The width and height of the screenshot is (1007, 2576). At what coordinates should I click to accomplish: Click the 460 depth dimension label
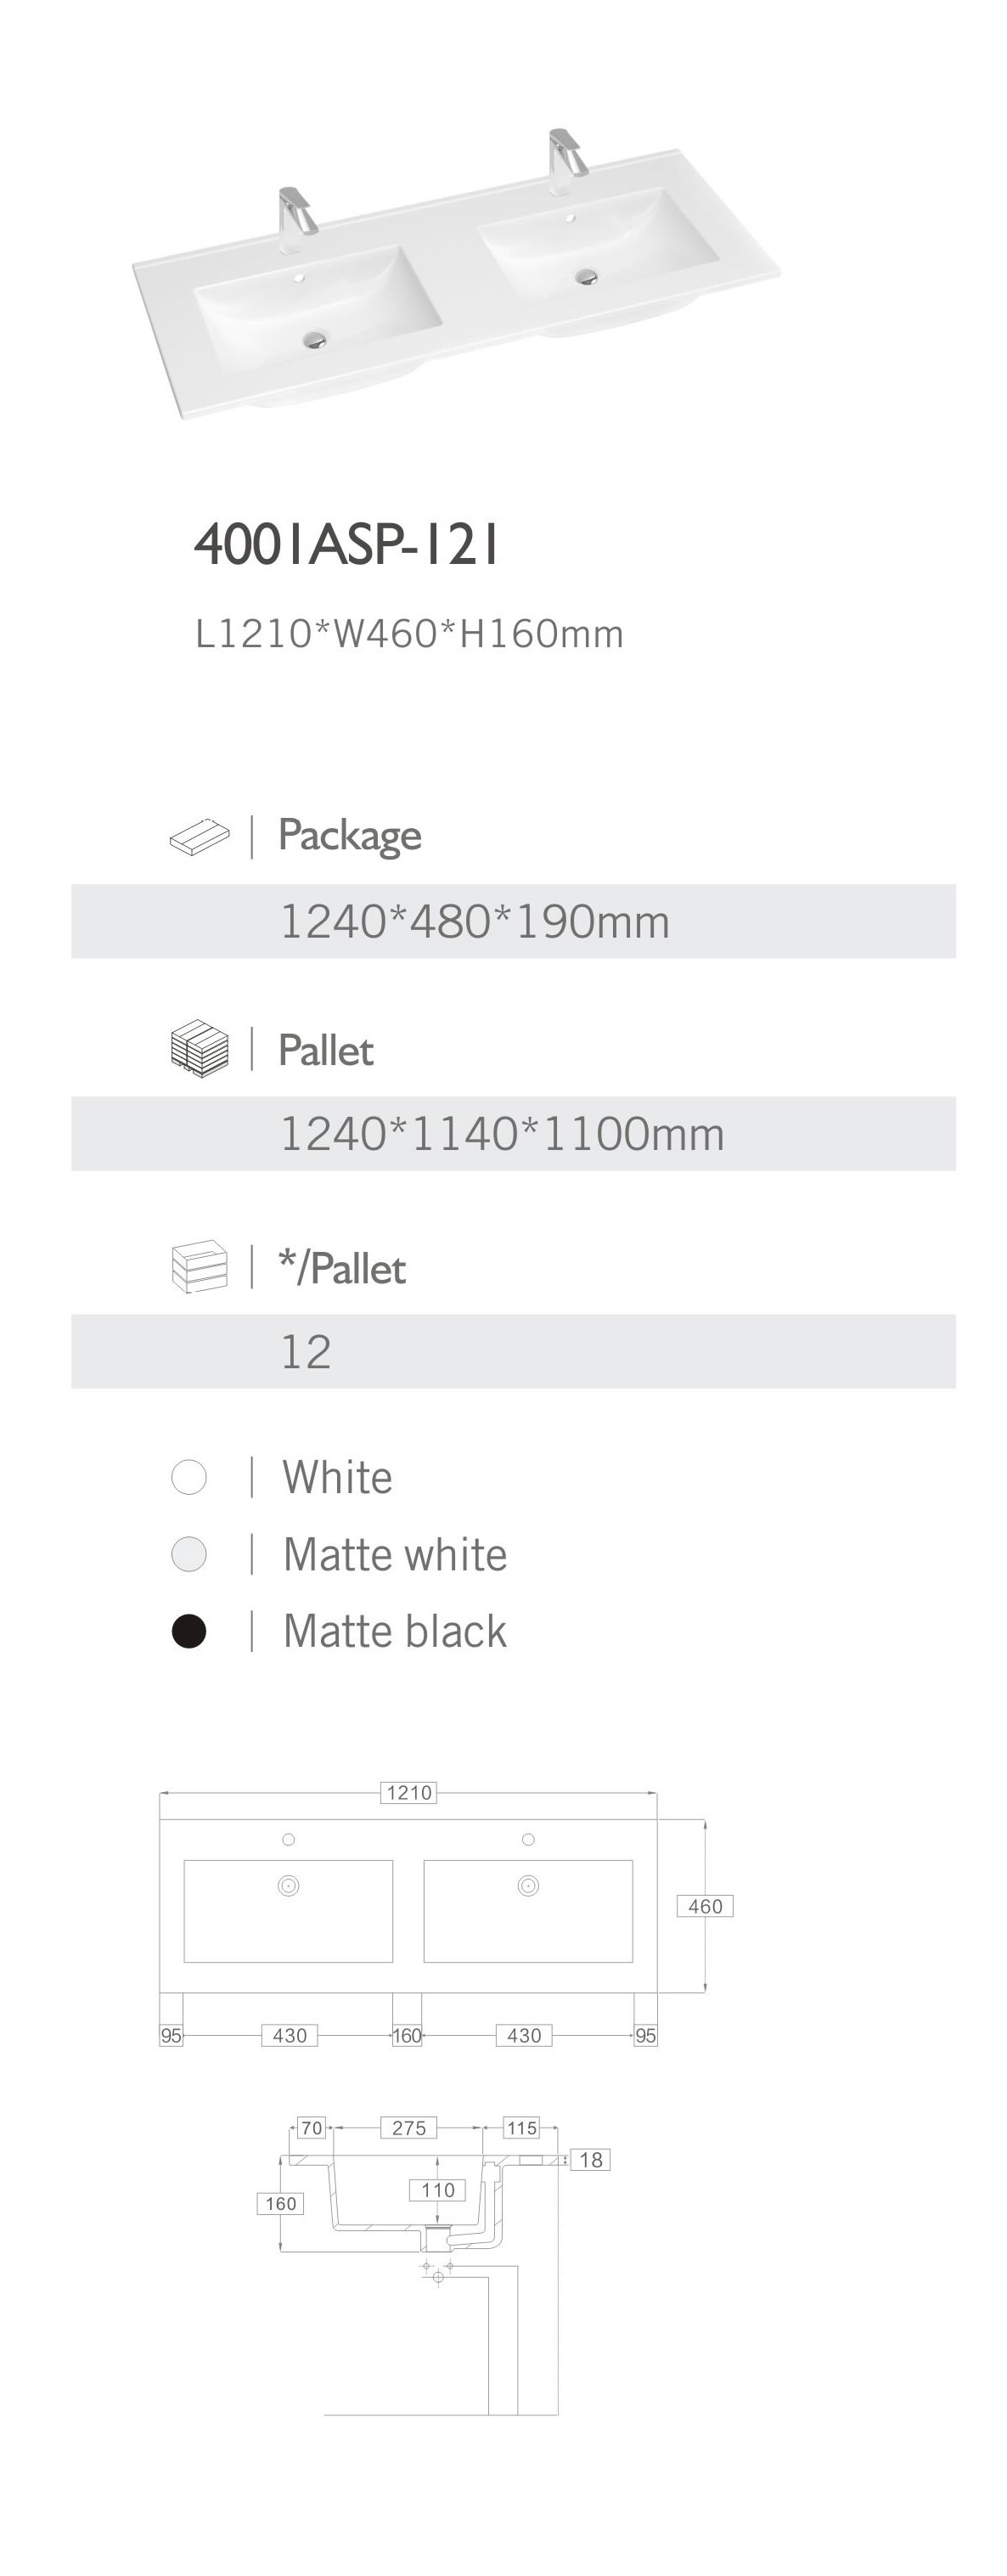pyautogui.click(x=705, y=1906)
